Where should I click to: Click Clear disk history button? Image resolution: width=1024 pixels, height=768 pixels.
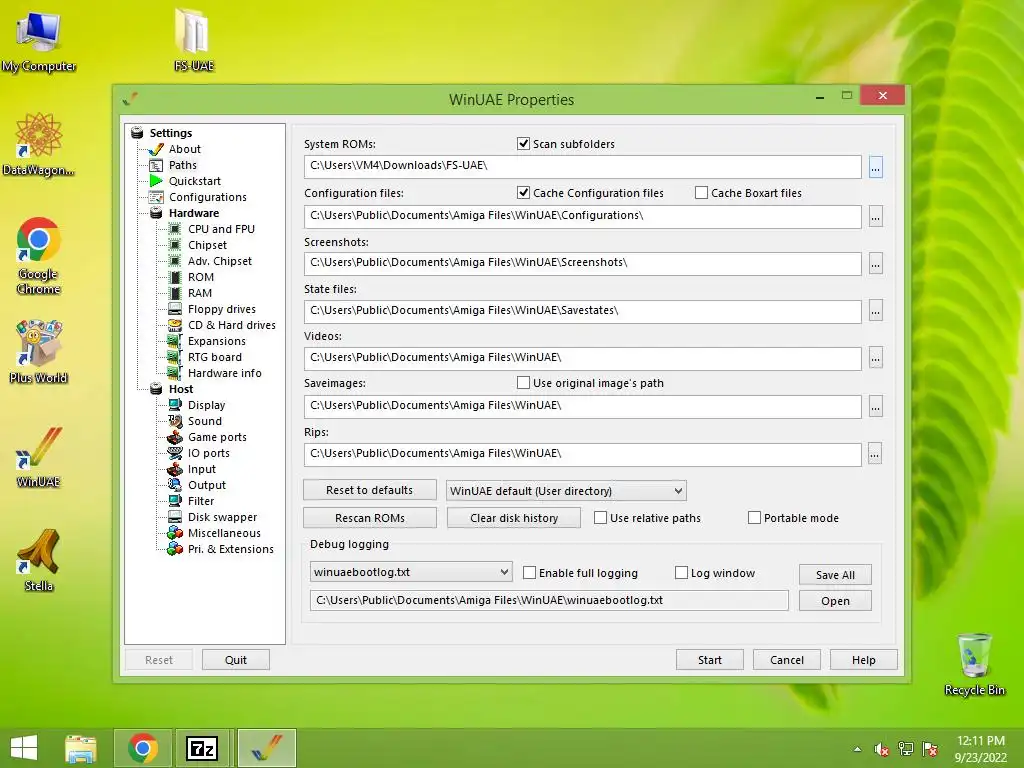(514, 518)
